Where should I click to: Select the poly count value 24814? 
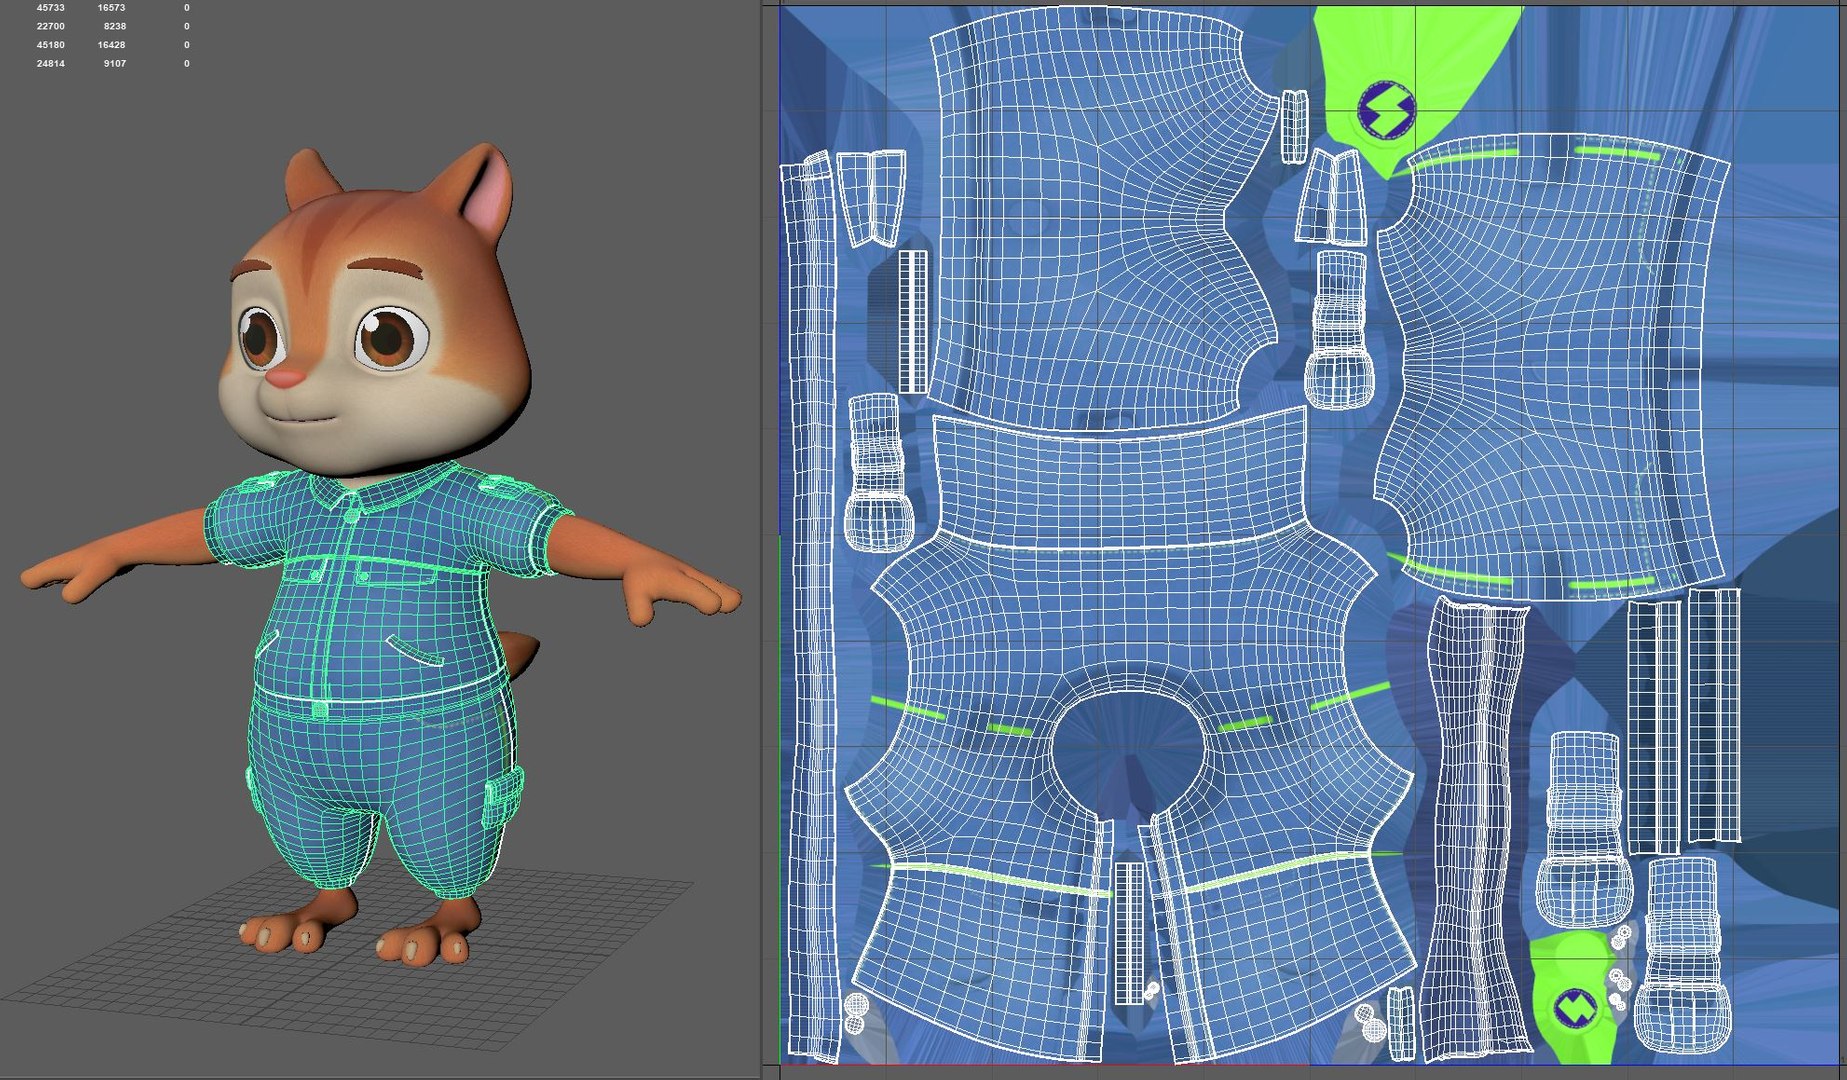(51, 64)
